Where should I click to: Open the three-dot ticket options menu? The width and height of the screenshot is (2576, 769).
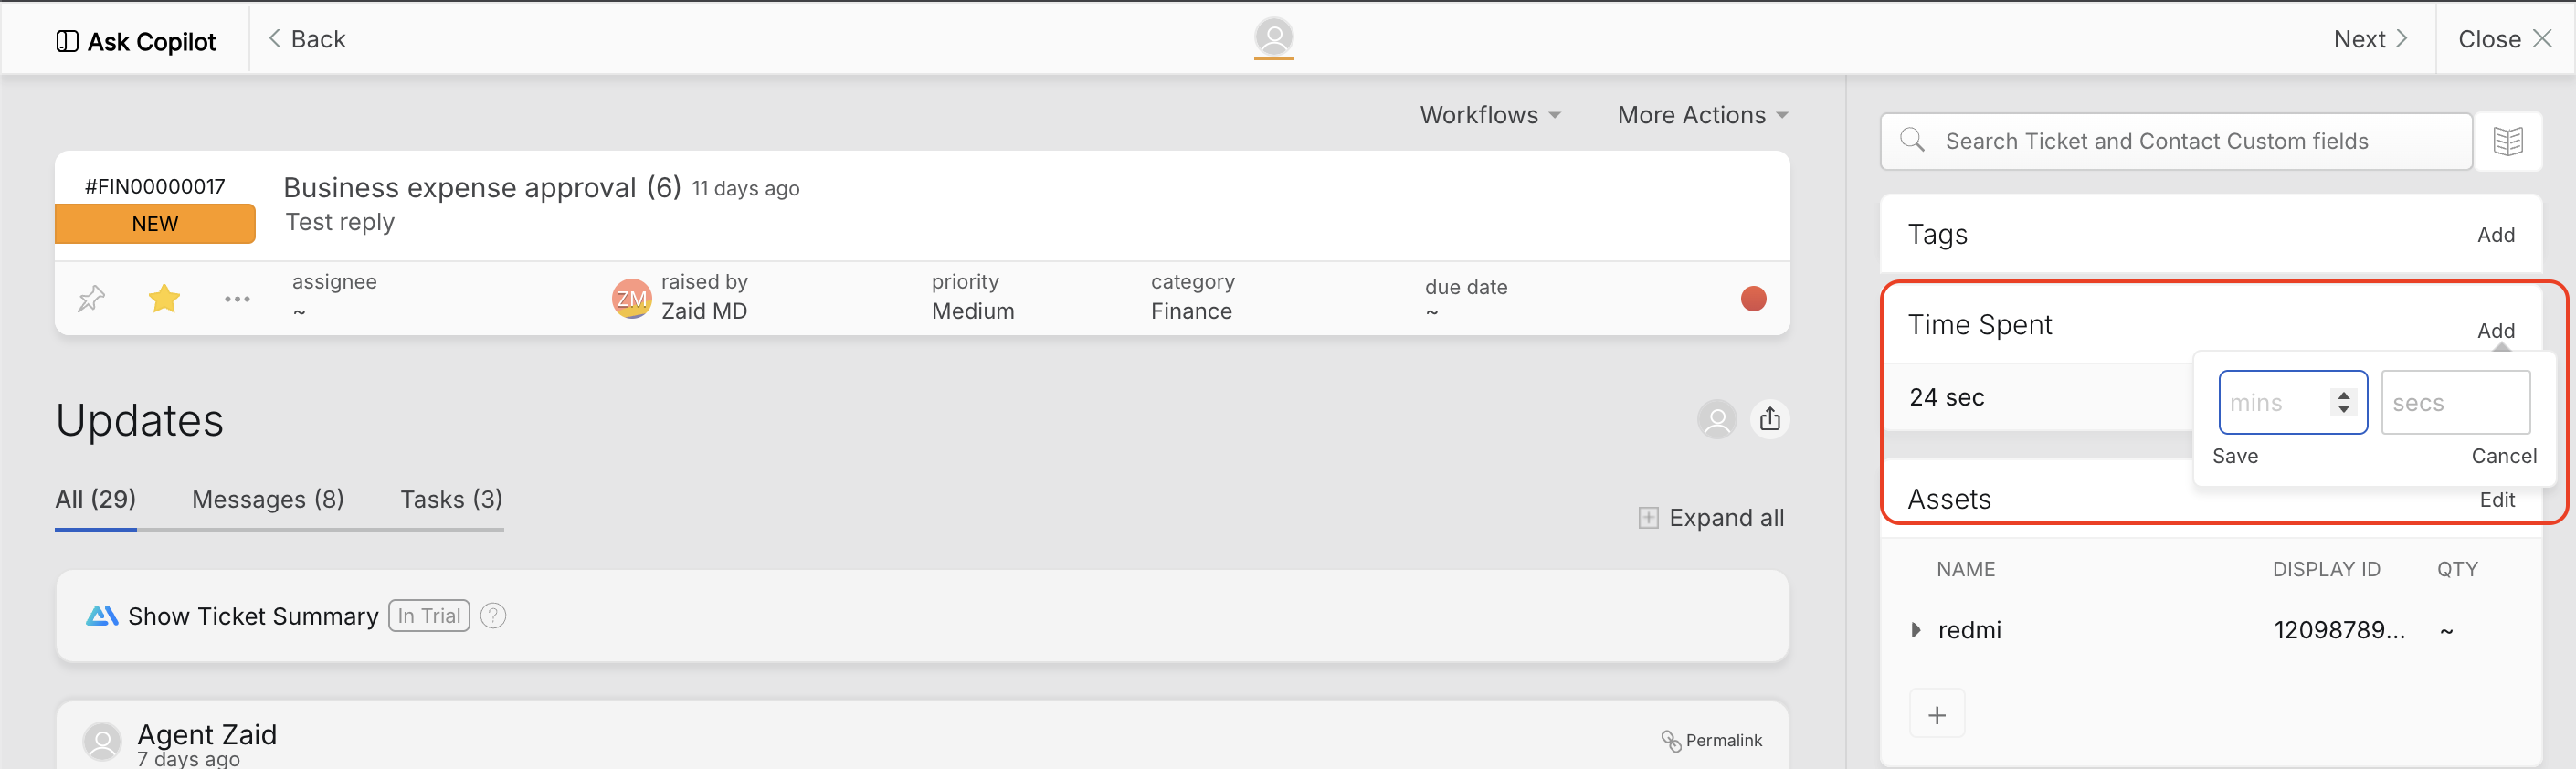click(237, 299)
